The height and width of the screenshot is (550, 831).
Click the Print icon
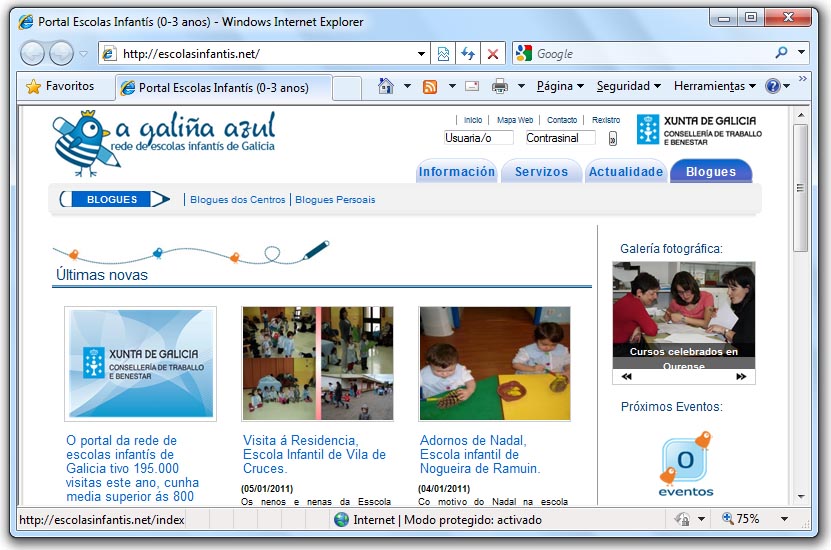pos(500,86)
